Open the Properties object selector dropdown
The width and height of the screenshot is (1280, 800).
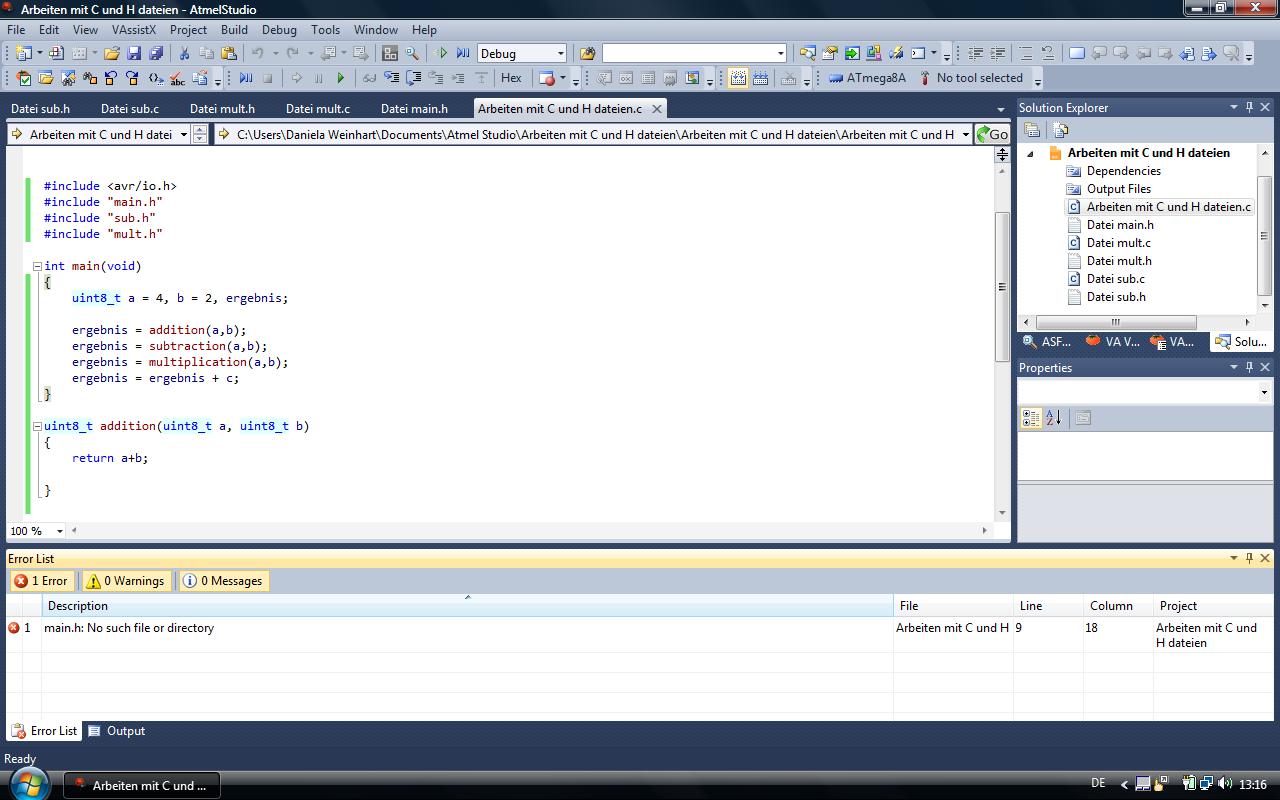coord(1264,393)
